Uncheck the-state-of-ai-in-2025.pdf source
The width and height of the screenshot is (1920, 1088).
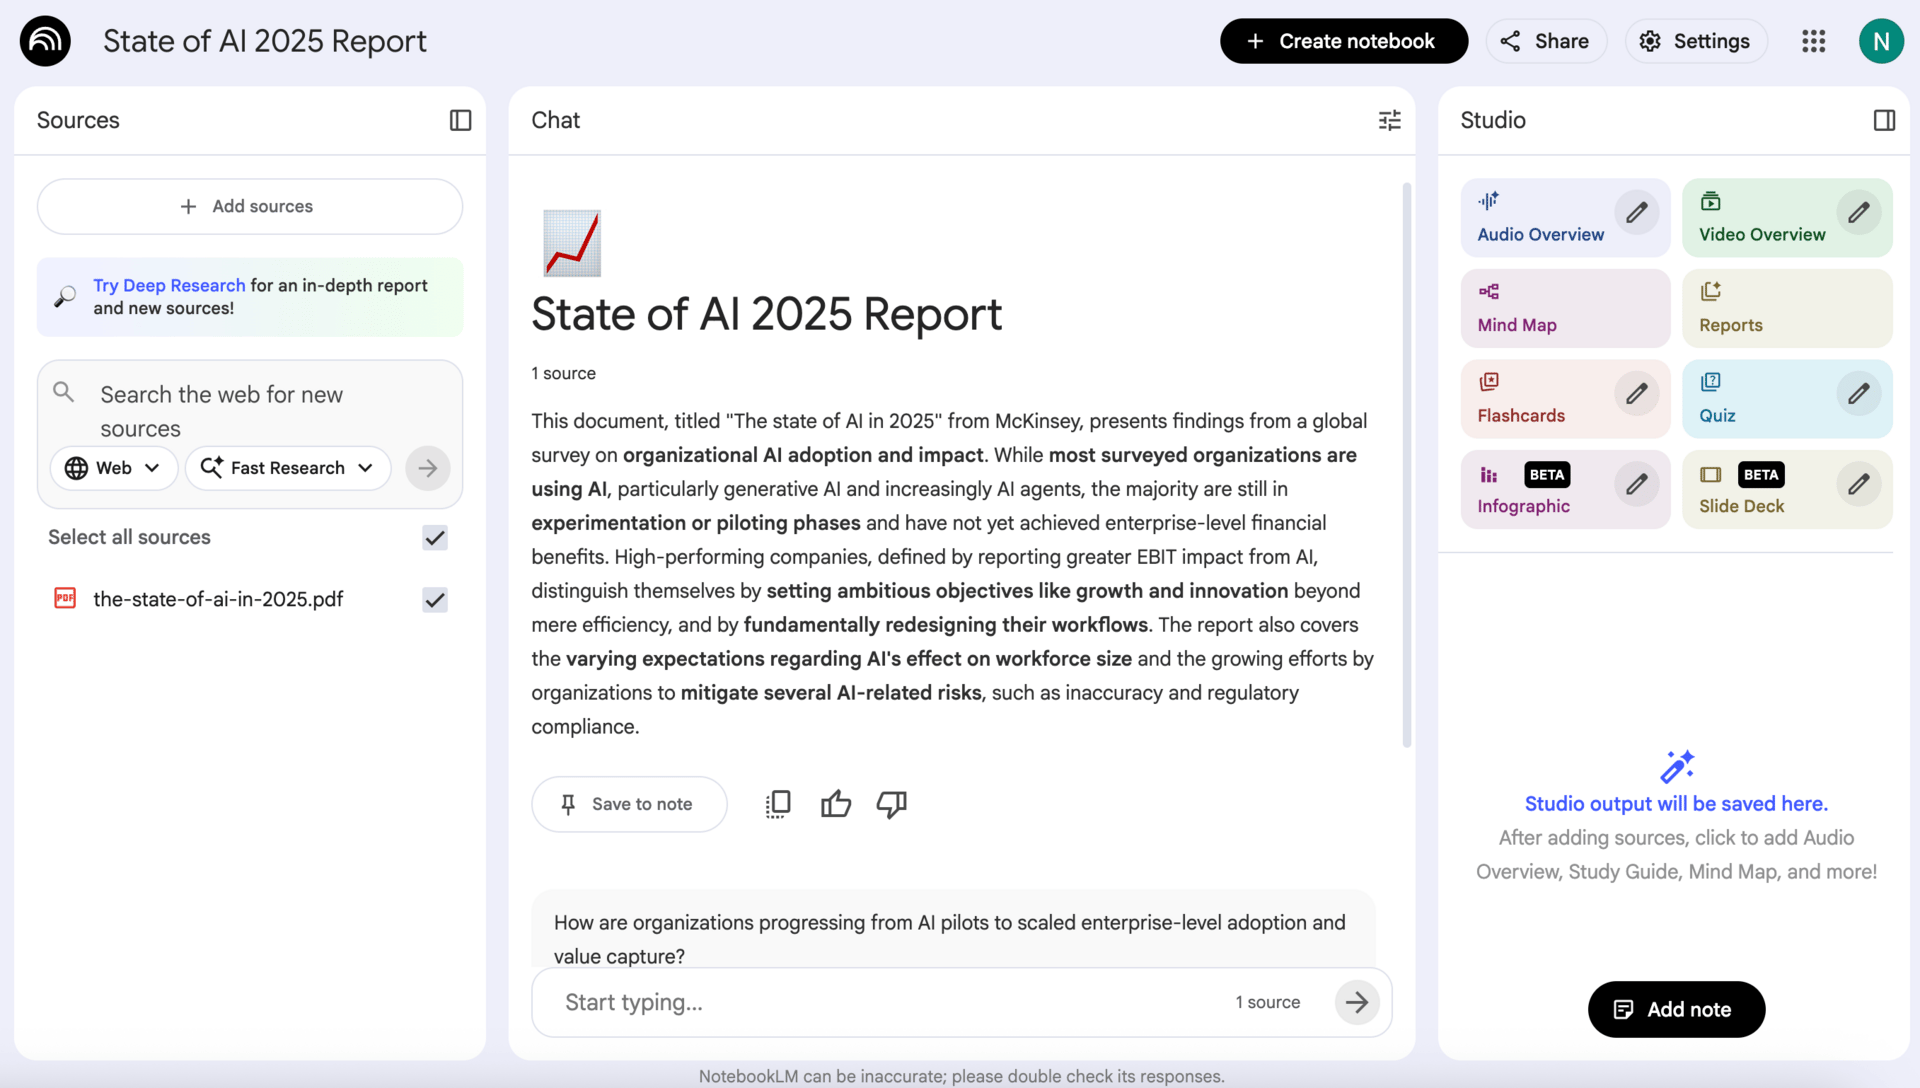click(x=434, y=600)
